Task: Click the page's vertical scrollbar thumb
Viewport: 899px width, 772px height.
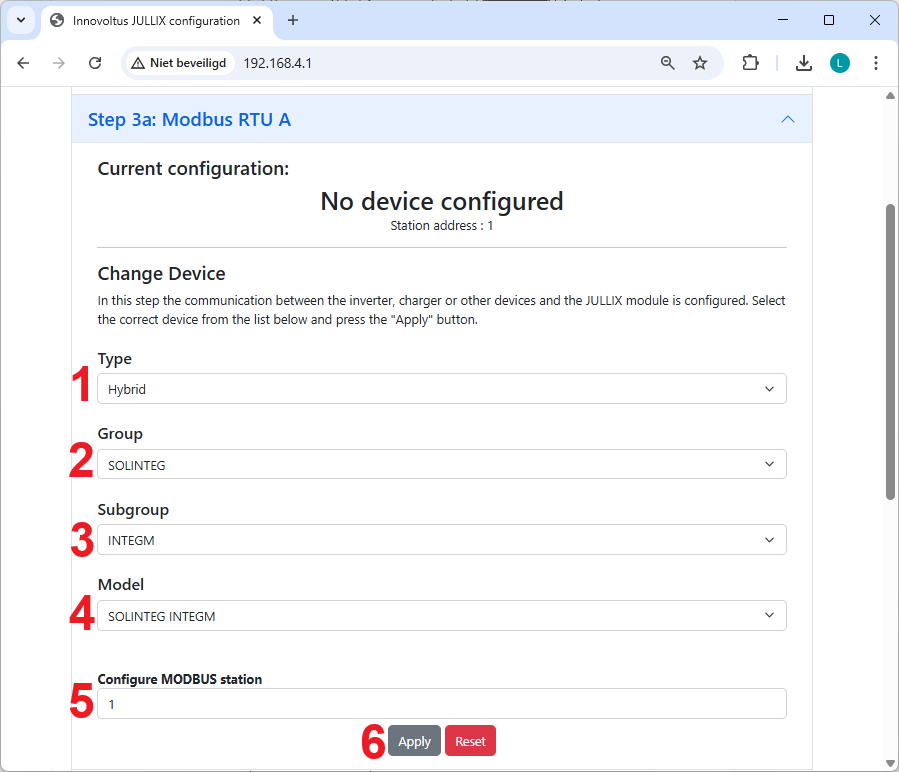Action: tap(890, 350)
